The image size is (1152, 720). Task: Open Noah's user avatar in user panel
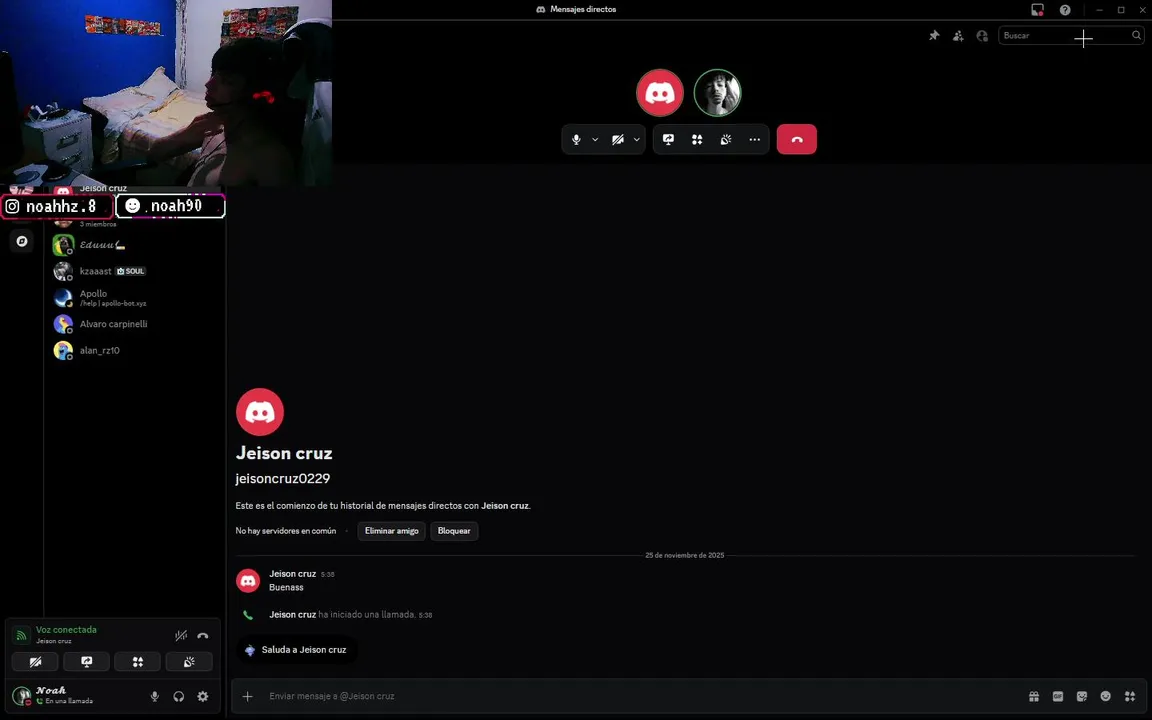coord(22,695)
